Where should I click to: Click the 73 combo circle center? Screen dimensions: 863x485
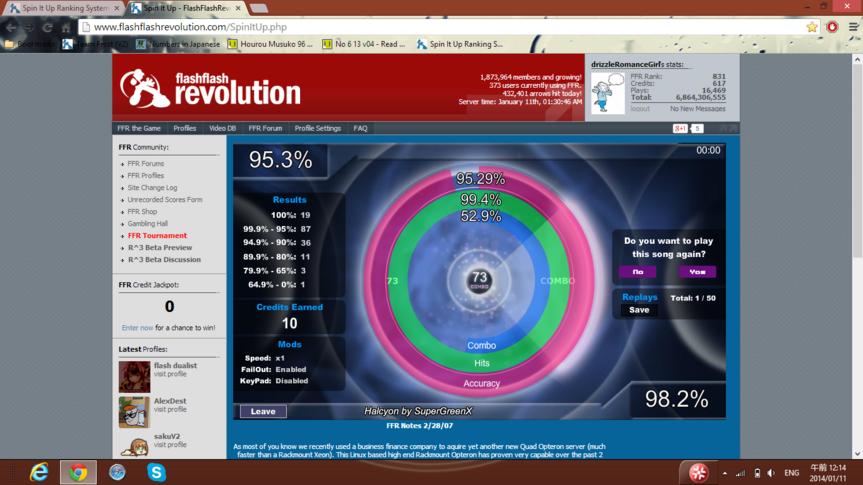pyautogui.click(x=479, y=280)
